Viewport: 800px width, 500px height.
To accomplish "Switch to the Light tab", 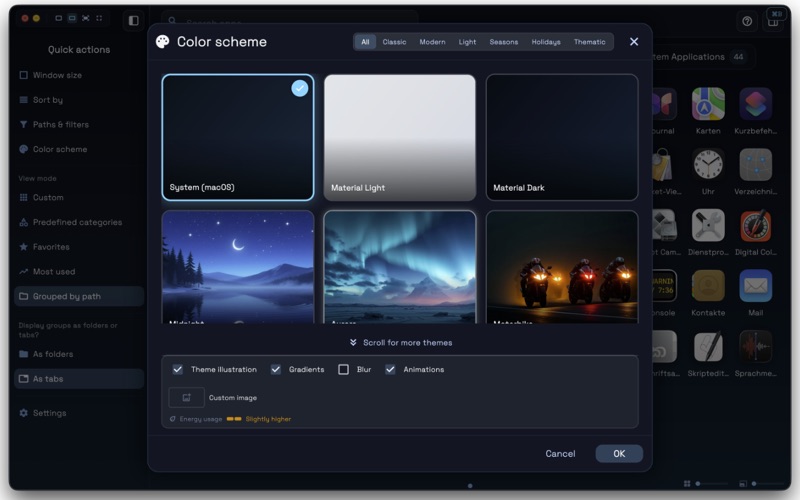I will (467, 42).
